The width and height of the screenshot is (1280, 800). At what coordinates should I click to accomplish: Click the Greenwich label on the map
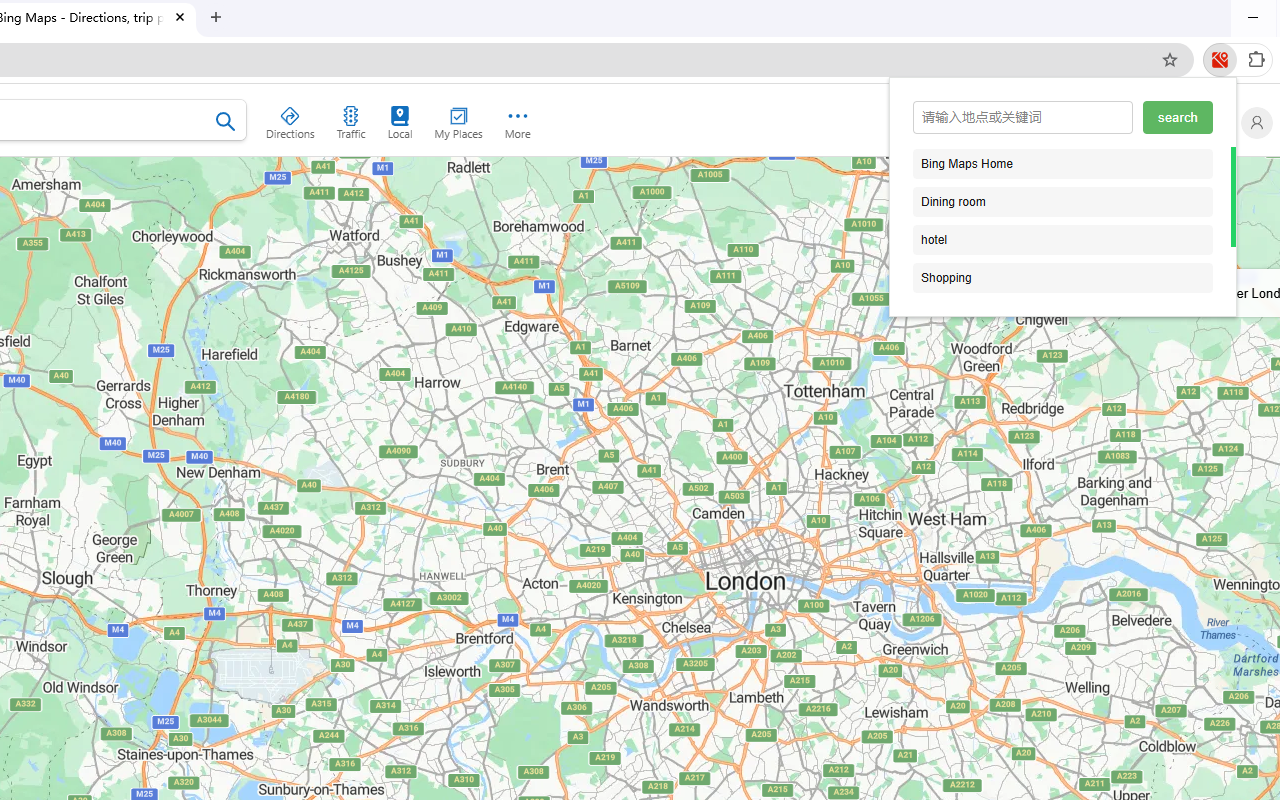click(915, 649)
